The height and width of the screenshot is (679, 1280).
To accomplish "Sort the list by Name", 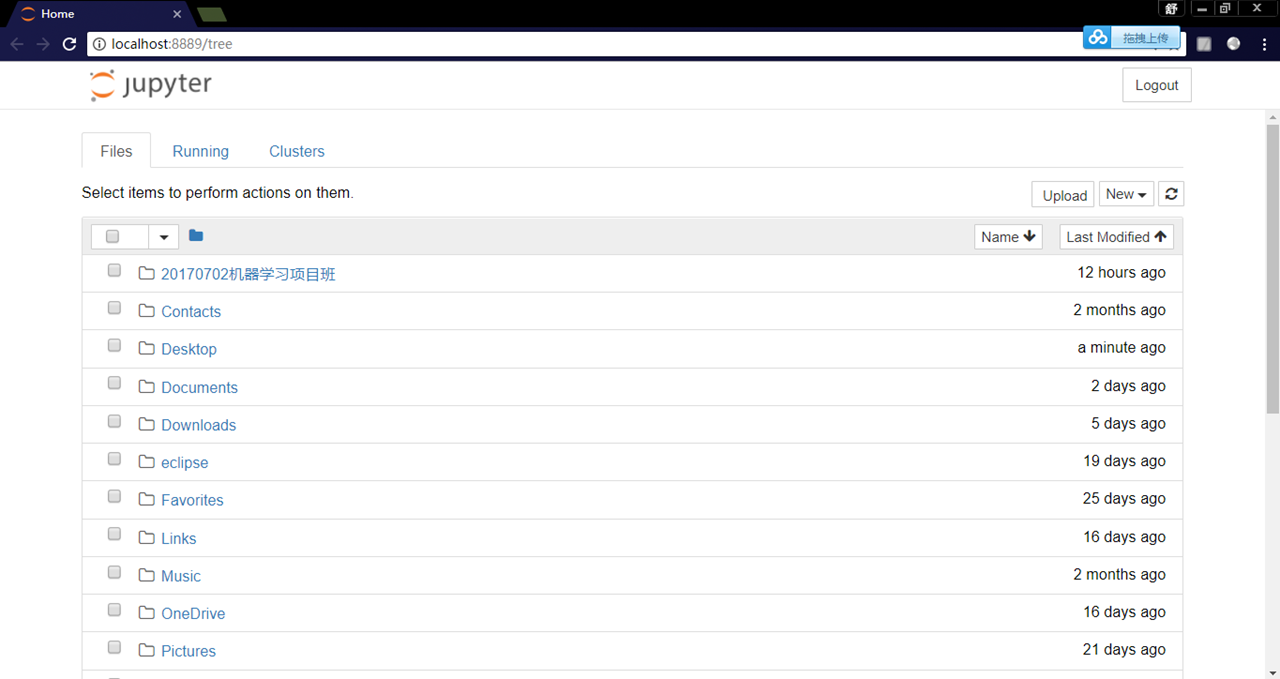I will (1008, 237).
